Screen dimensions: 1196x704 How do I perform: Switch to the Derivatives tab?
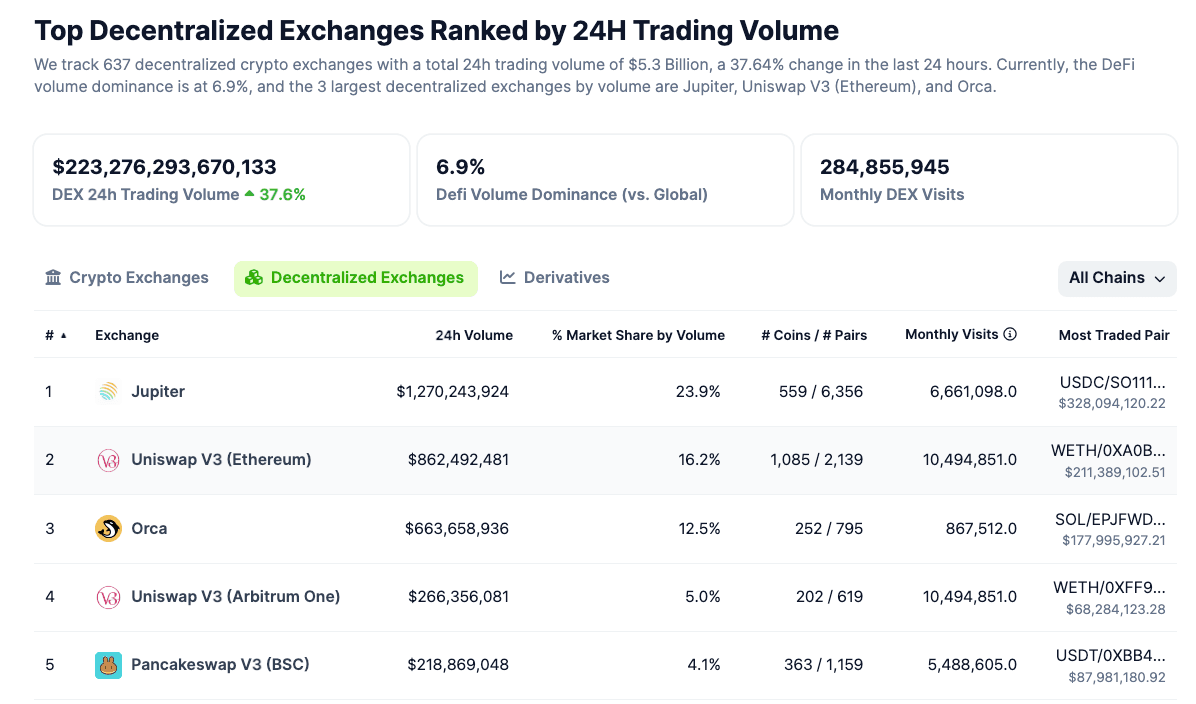tap(566, 278)
